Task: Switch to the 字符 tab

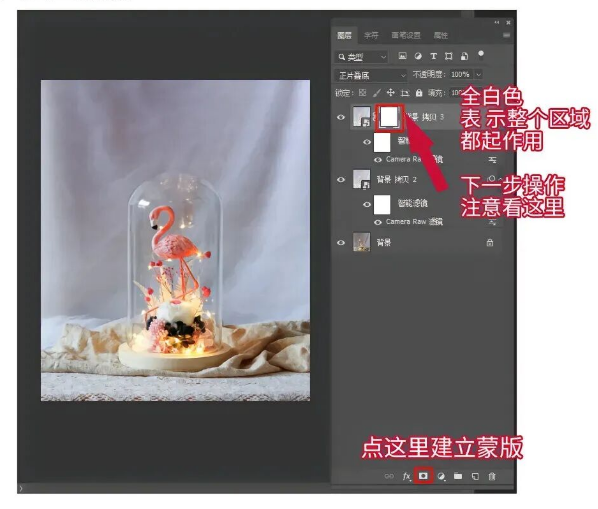Action: (371, 35)
